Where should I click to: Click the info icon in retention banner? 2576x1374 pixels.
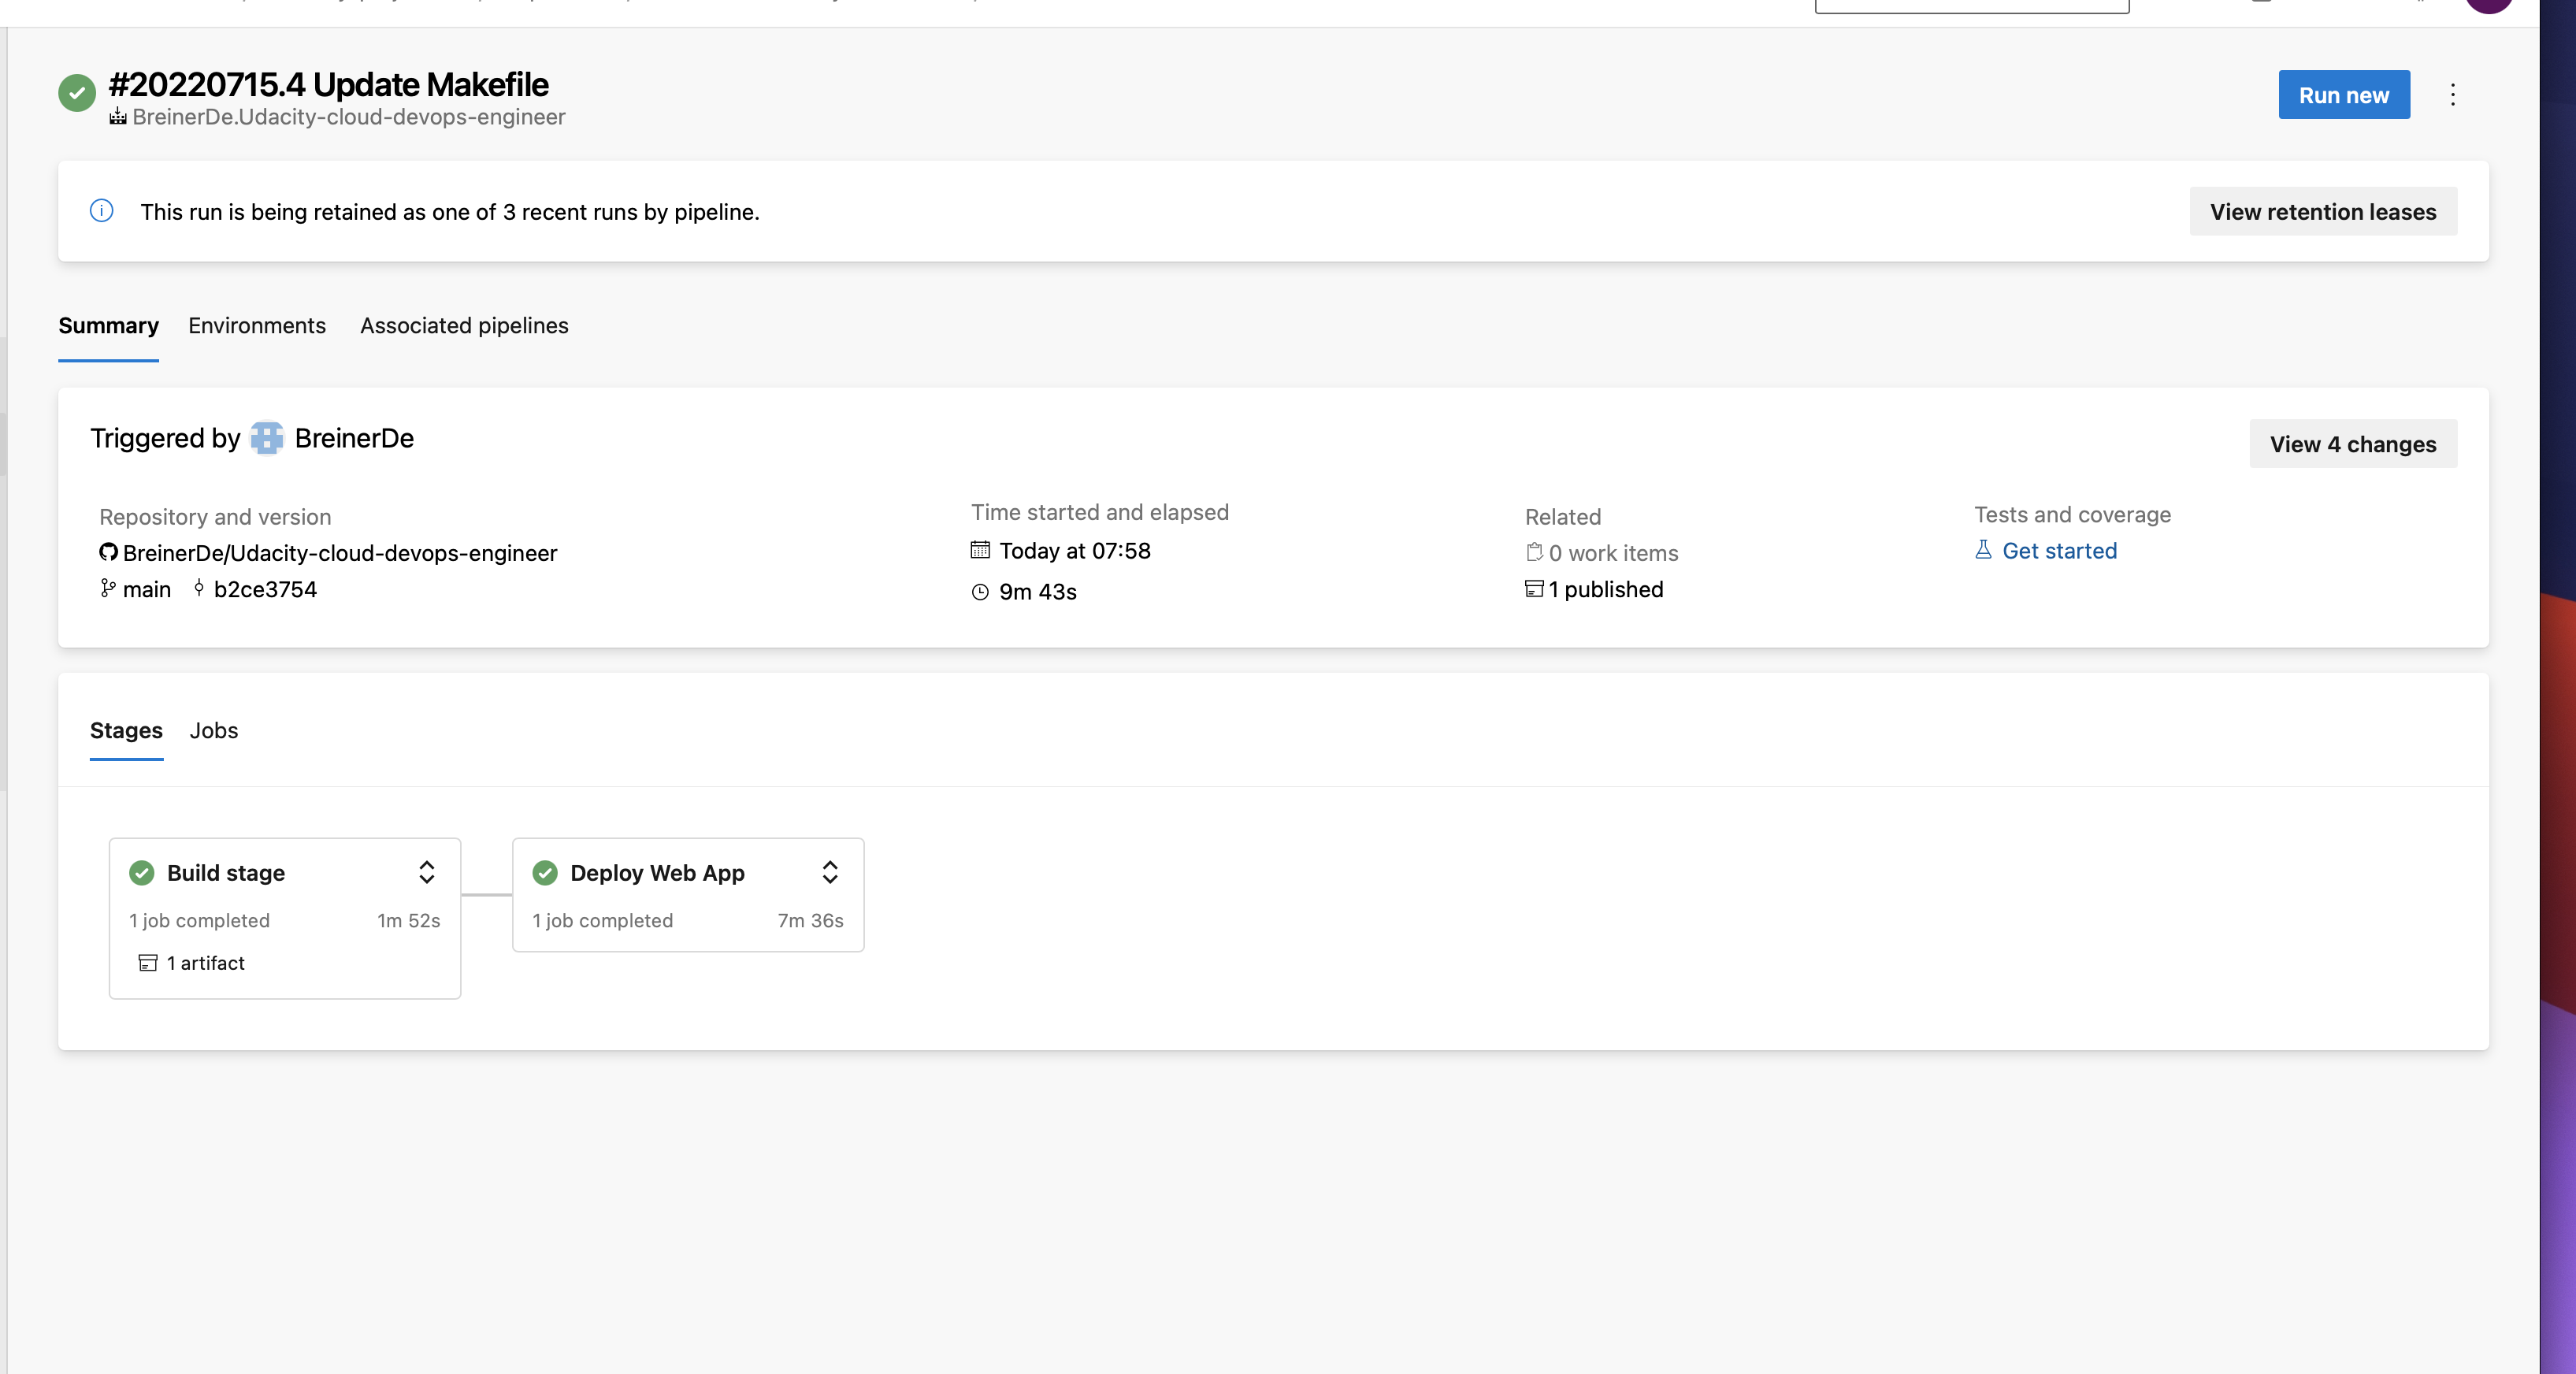[102, 211]
